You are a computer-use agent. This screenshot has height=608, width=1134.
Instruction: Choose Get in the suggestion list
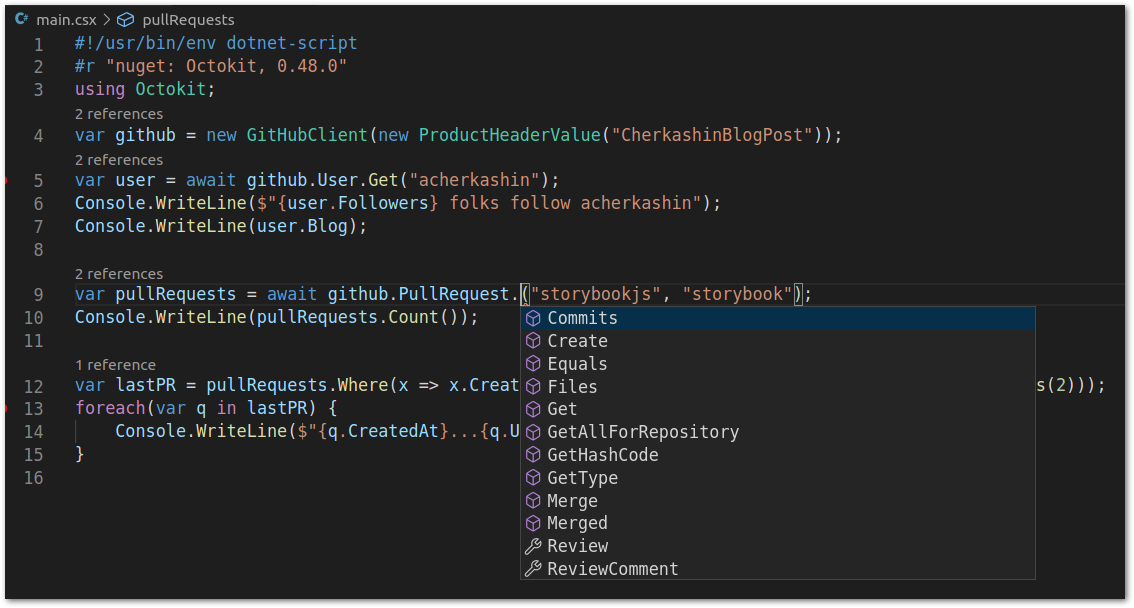(x=562, y=409)
